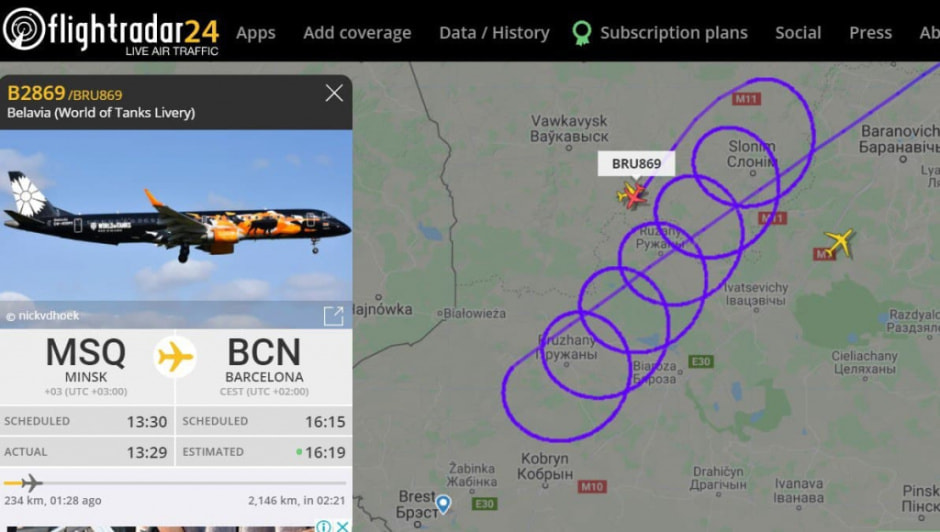This screenshot has width=940, height=532.
Task: Close the B2869 flight details panel
Action: coord(334,93)
